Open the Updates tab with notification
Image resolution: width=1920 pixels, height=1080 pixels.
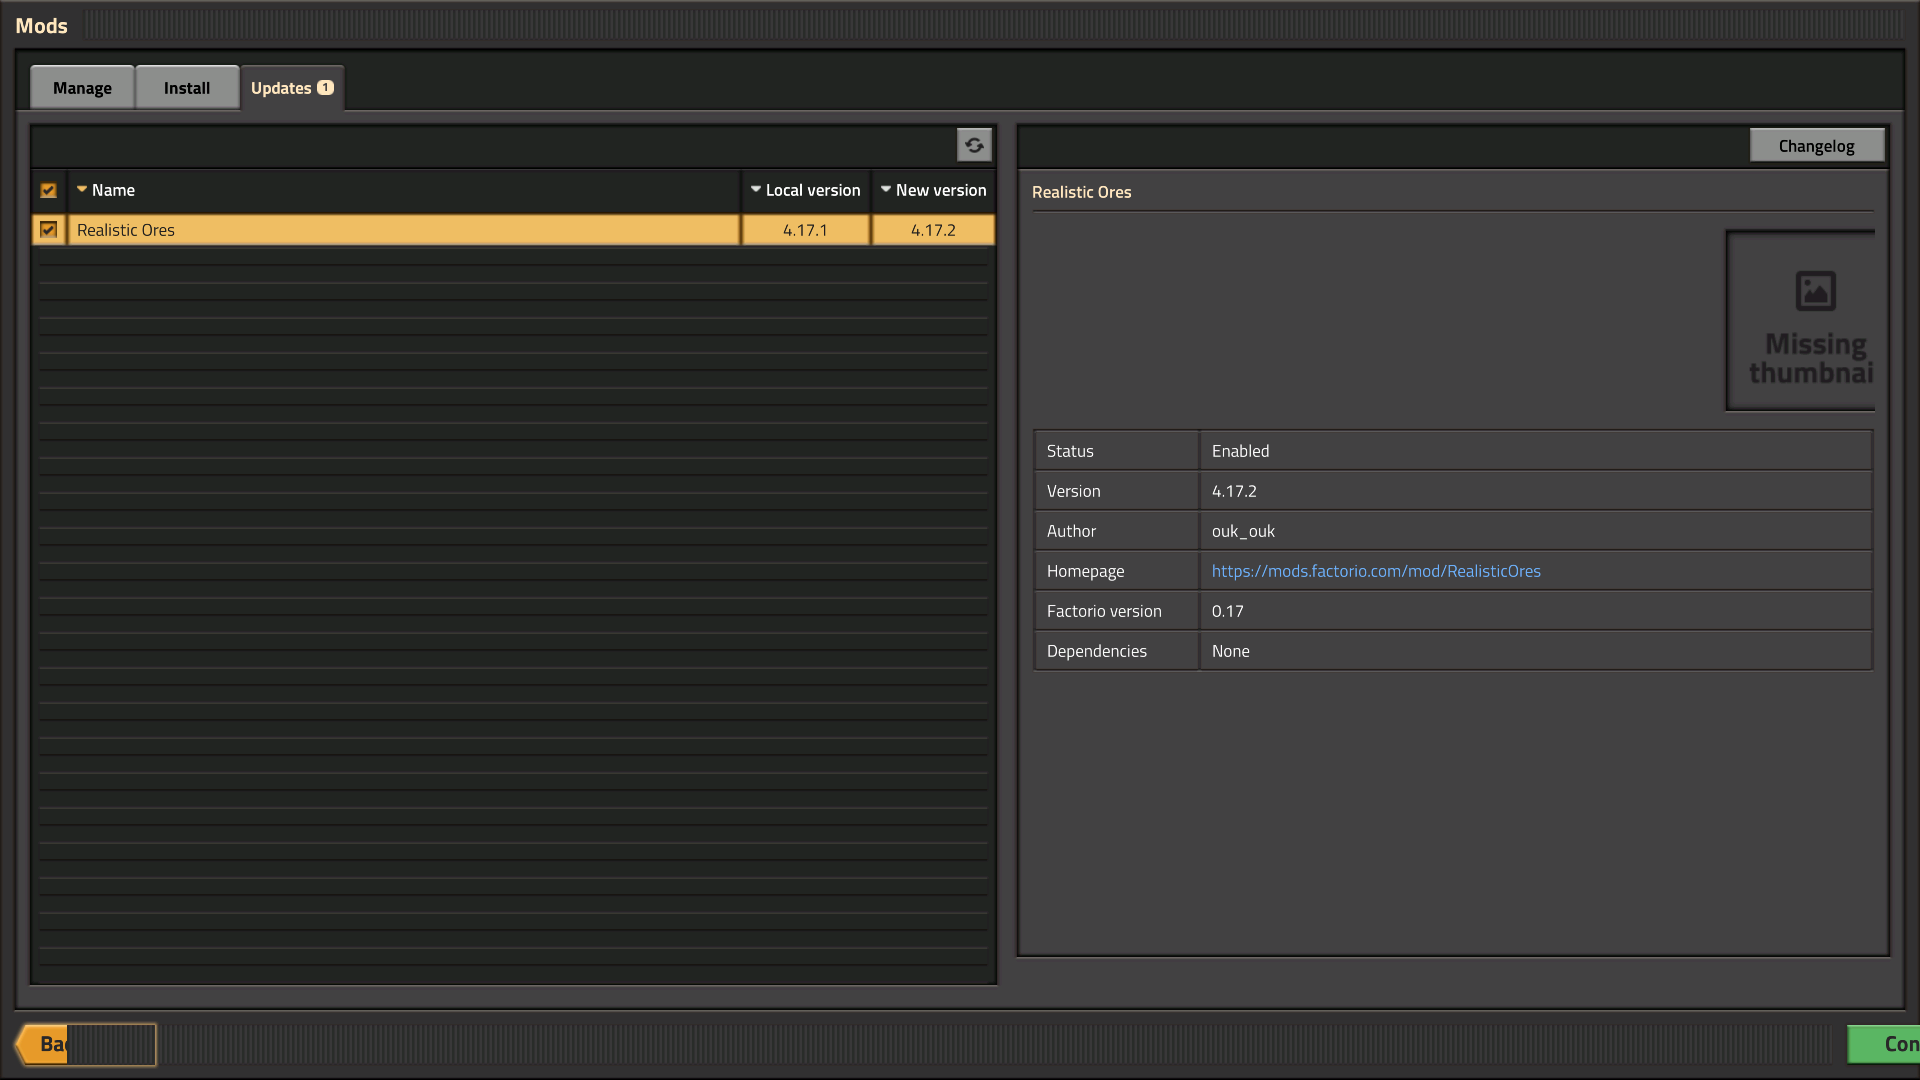(290, 86)
